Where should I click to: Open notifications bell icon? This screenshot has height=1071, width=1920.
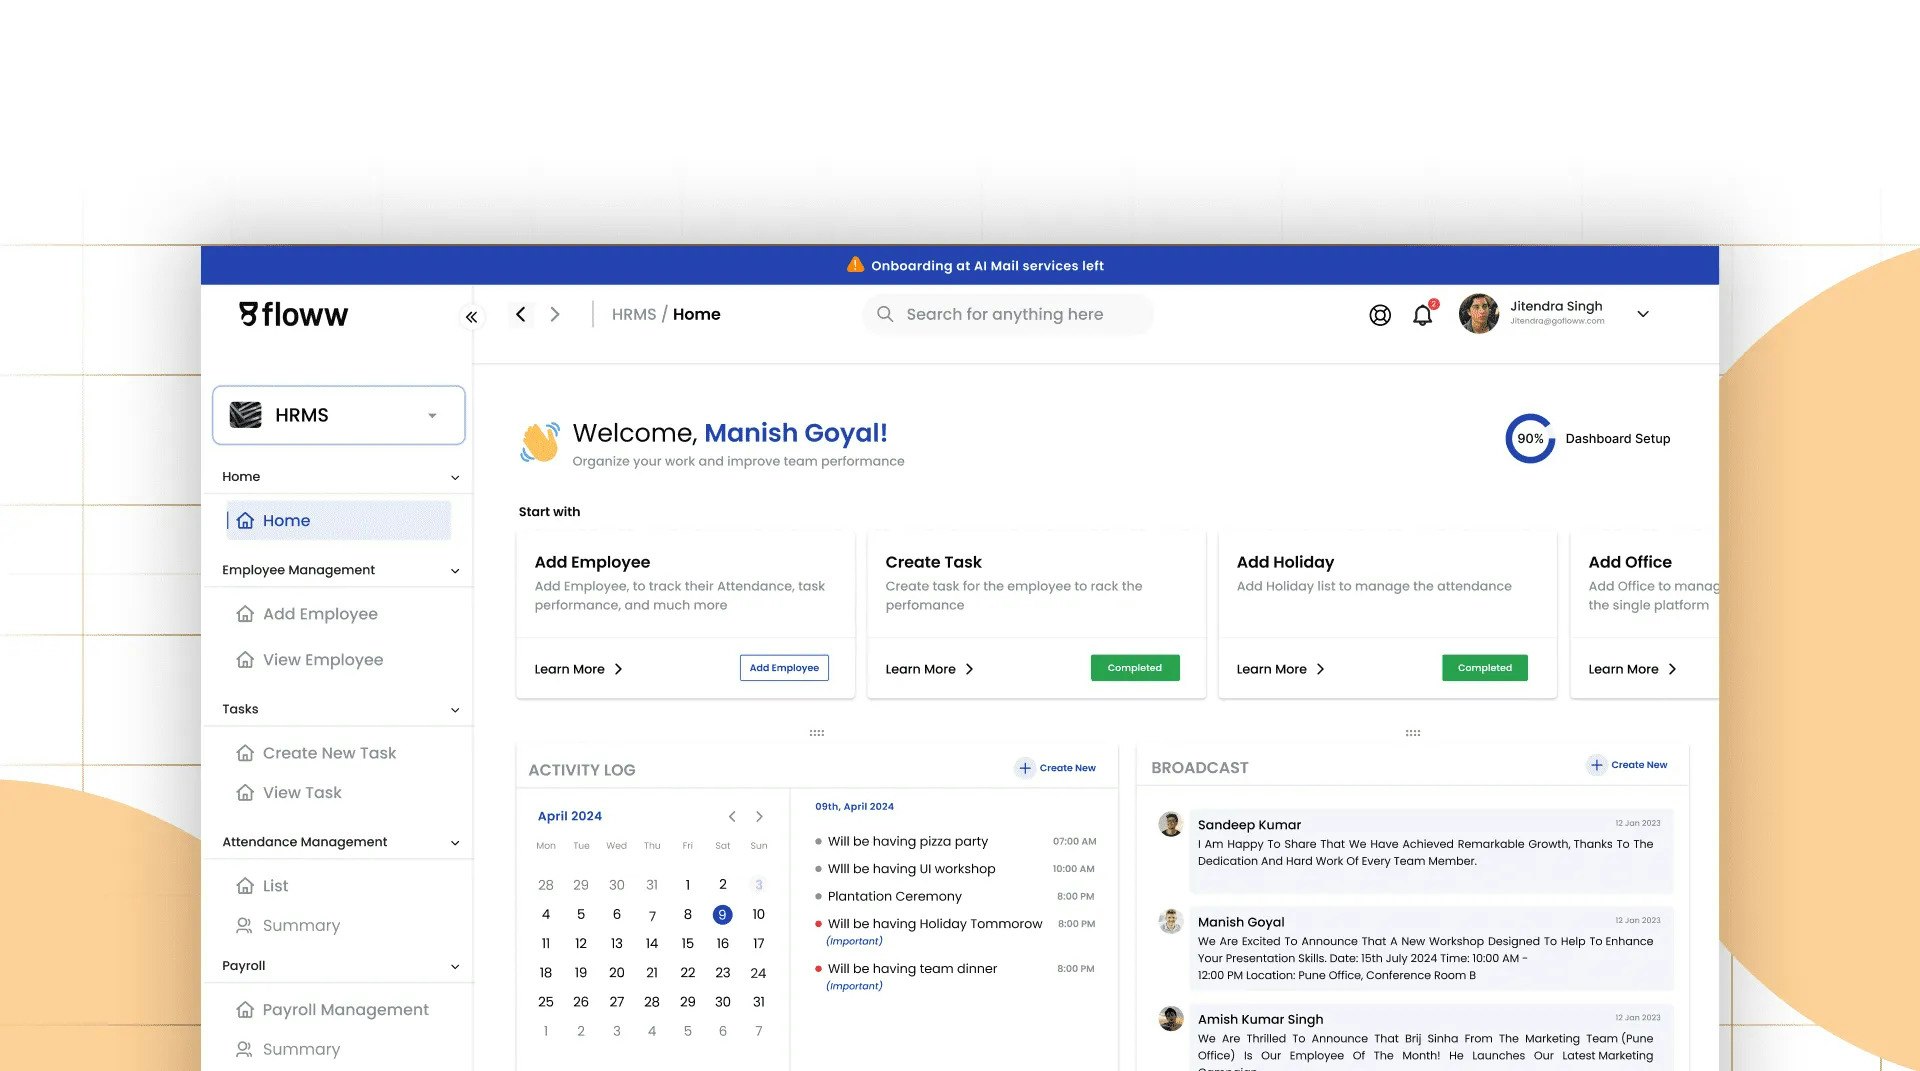(x=1422, y=315)
